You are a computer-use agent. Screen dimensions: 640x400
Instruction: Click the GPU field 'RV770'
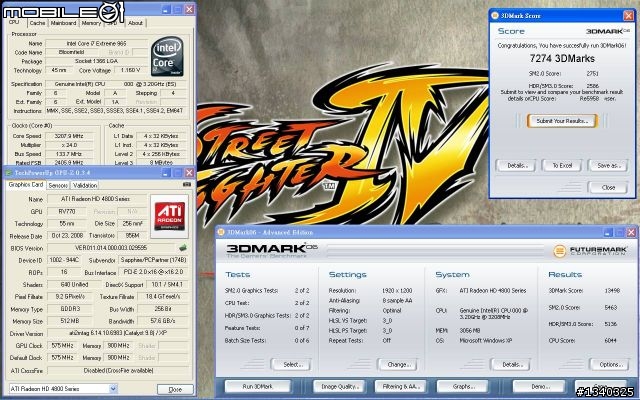[x=67, y=211]
